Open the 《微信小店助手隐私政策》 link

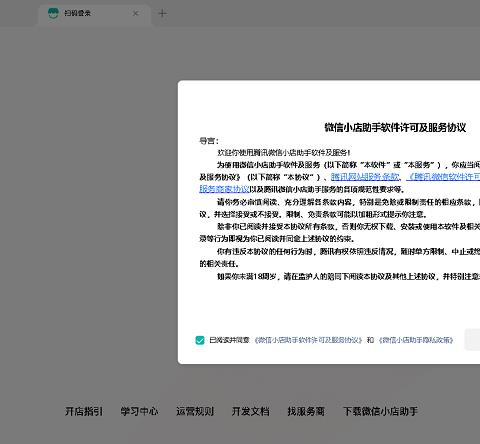pyautogui.click(x=416, y=340)
